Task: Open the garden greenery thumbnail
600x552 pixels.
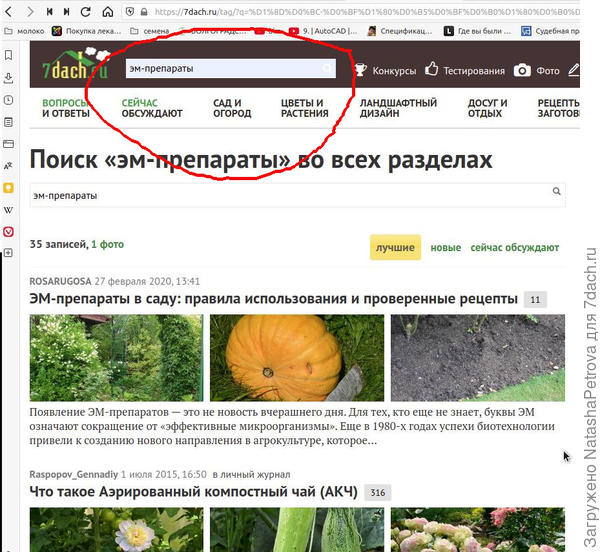Action: (x=116, y=358)
